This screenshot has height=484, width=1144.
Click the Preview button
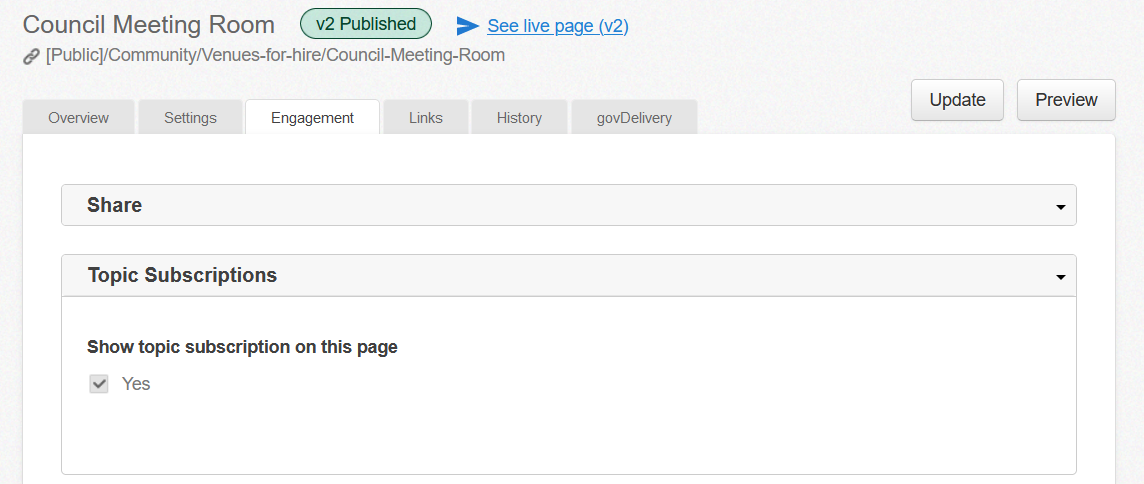[1066, 100]
